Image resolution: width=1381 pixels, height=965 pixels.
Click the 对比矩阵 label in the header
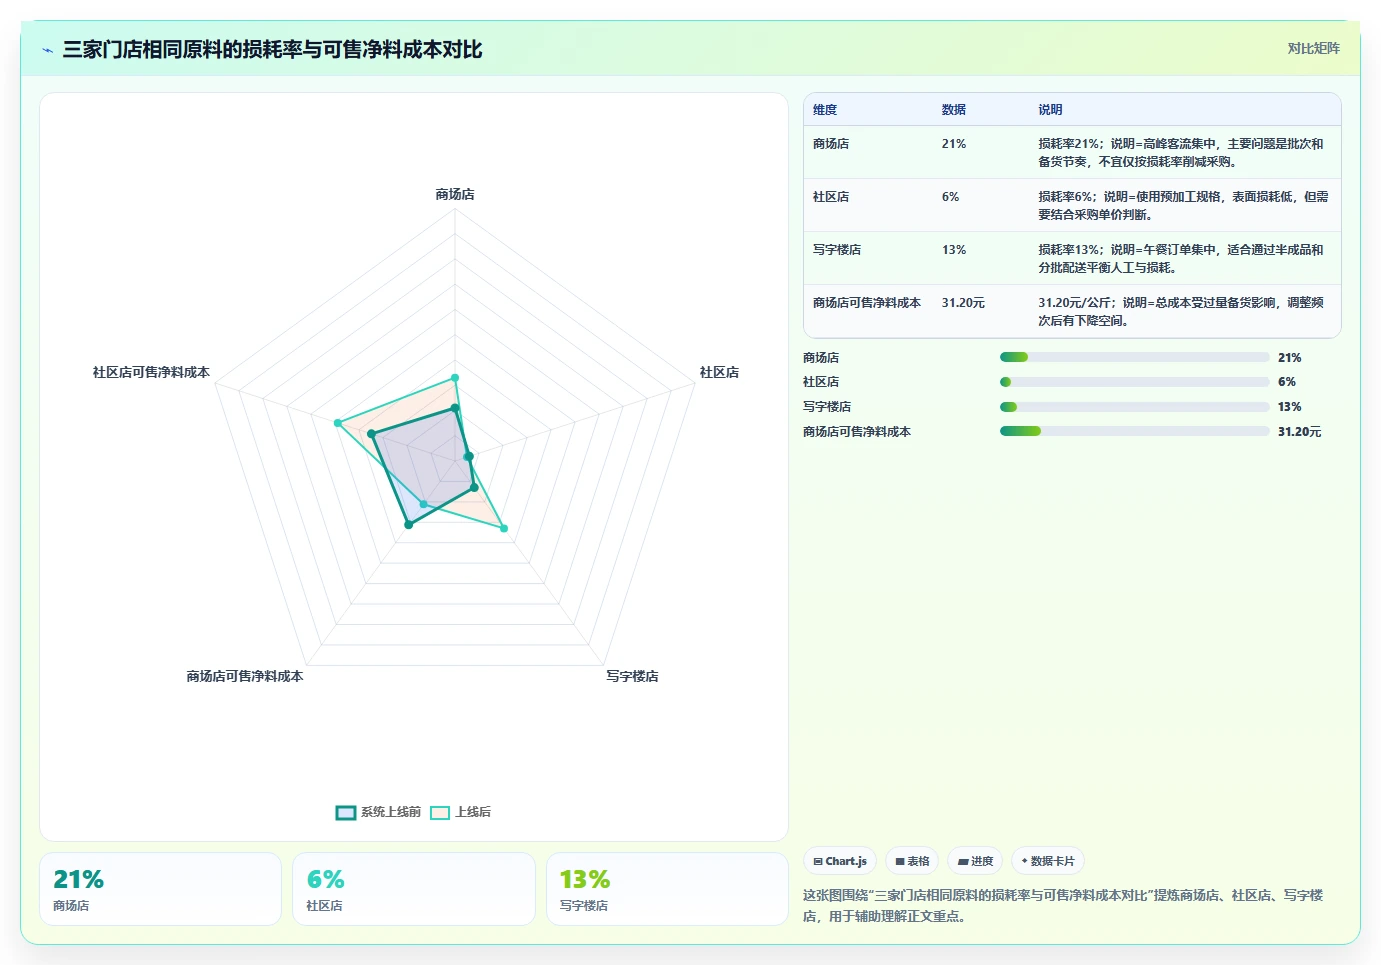[1313, 48]
